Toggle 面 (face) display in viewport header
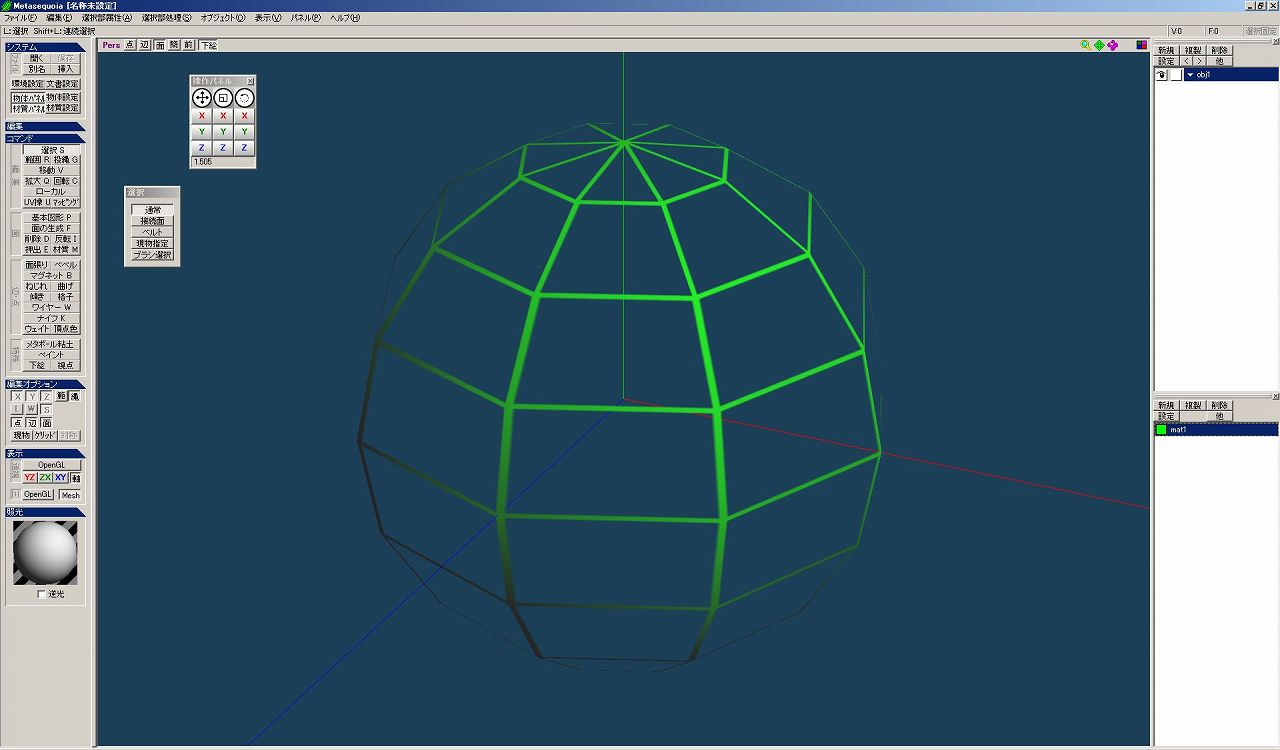 (x=159, y=45)
